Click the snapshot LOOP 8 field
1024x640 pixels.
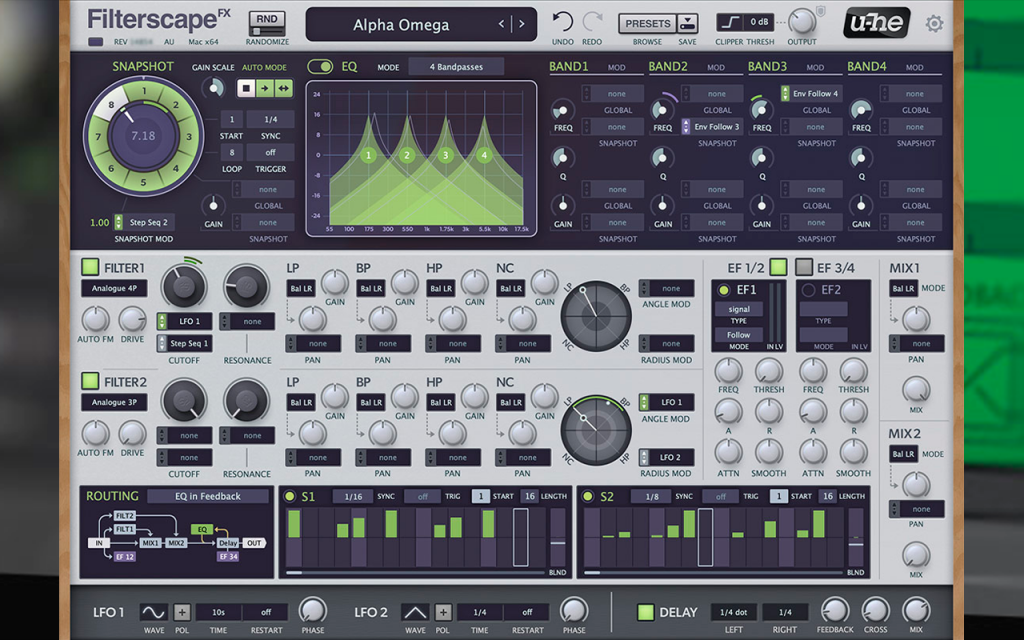pyautogui.click(x=231, y=152)
